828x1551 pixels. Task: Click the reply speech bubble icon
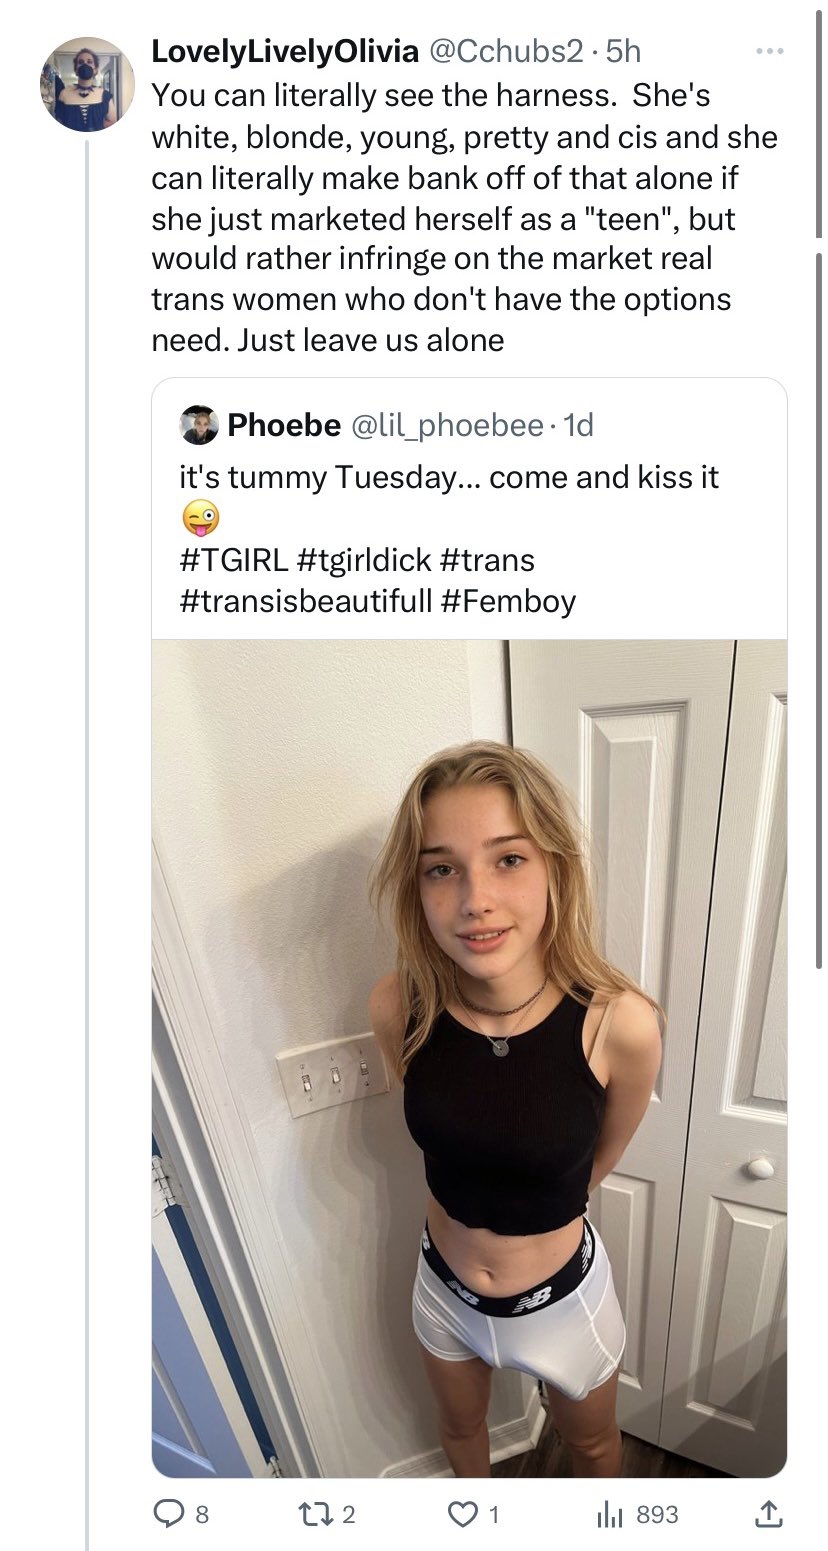167,1514
